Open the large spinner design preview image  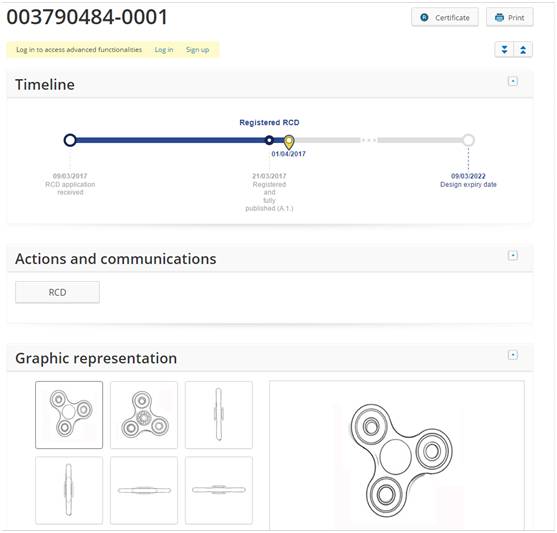397,456
